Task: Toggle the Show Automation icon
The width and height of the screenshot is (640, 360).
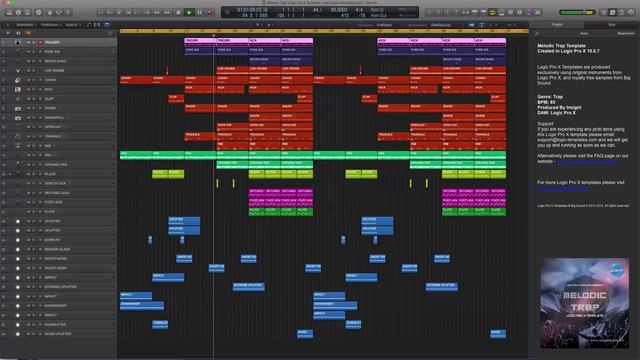Action: [89, 25]
